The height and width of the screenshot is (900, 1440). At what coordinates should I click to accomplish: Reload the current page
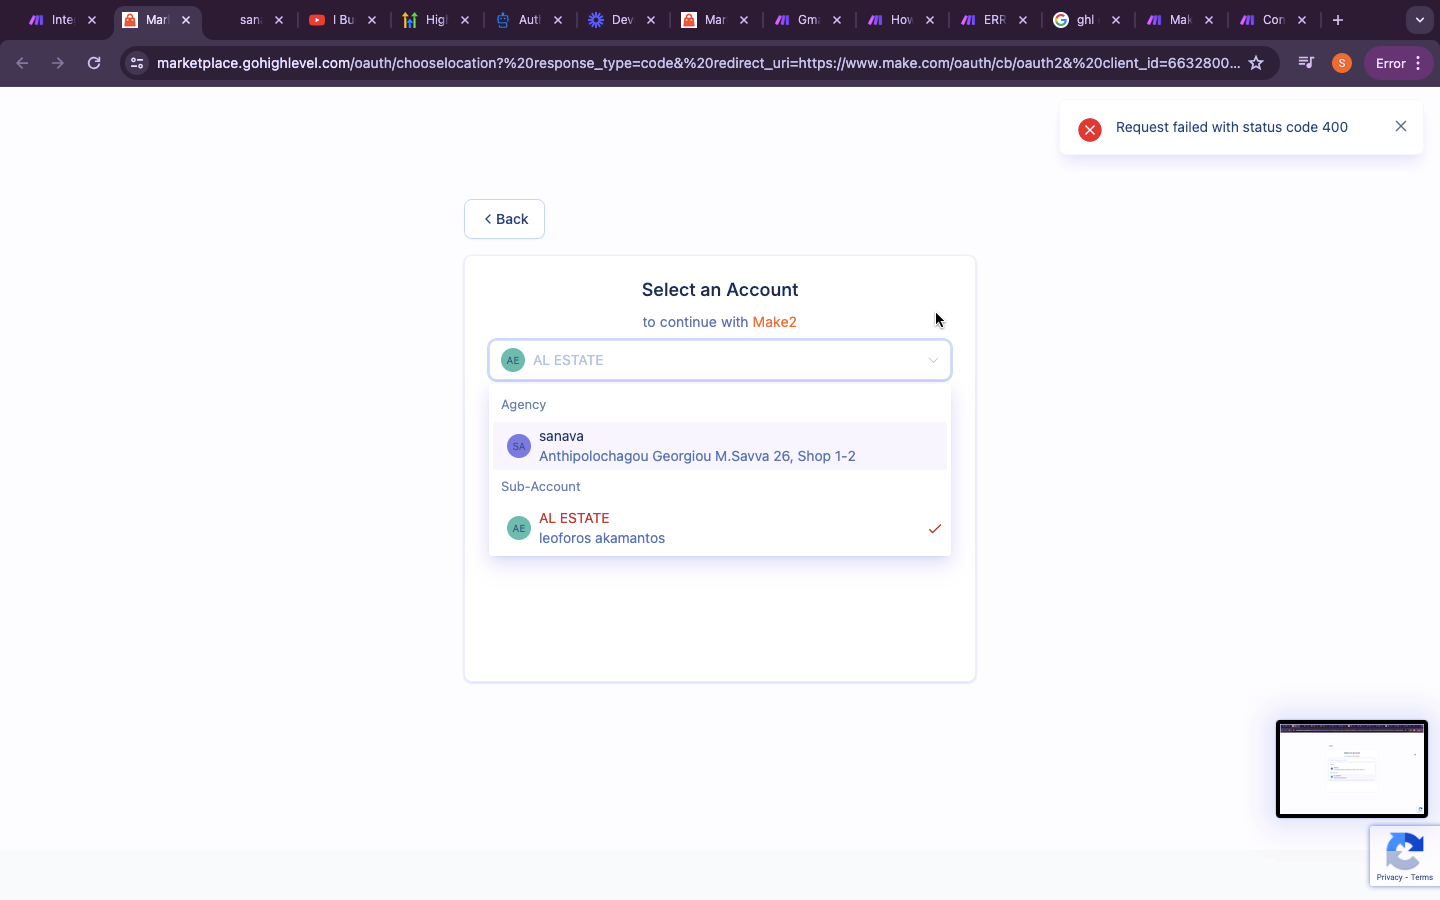94,63
